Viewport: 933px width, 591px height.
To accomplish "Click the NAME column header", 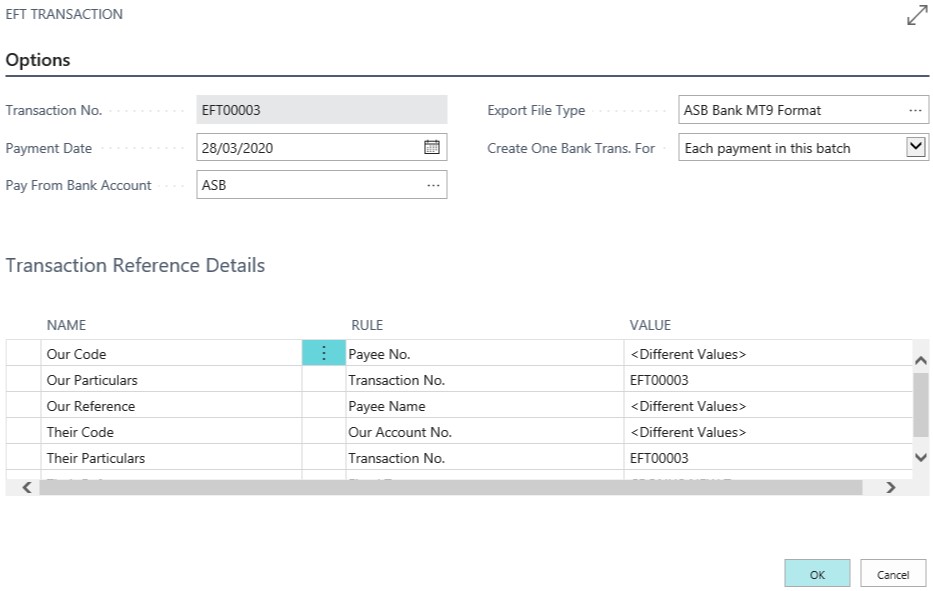I will click(x=66, y=325).
